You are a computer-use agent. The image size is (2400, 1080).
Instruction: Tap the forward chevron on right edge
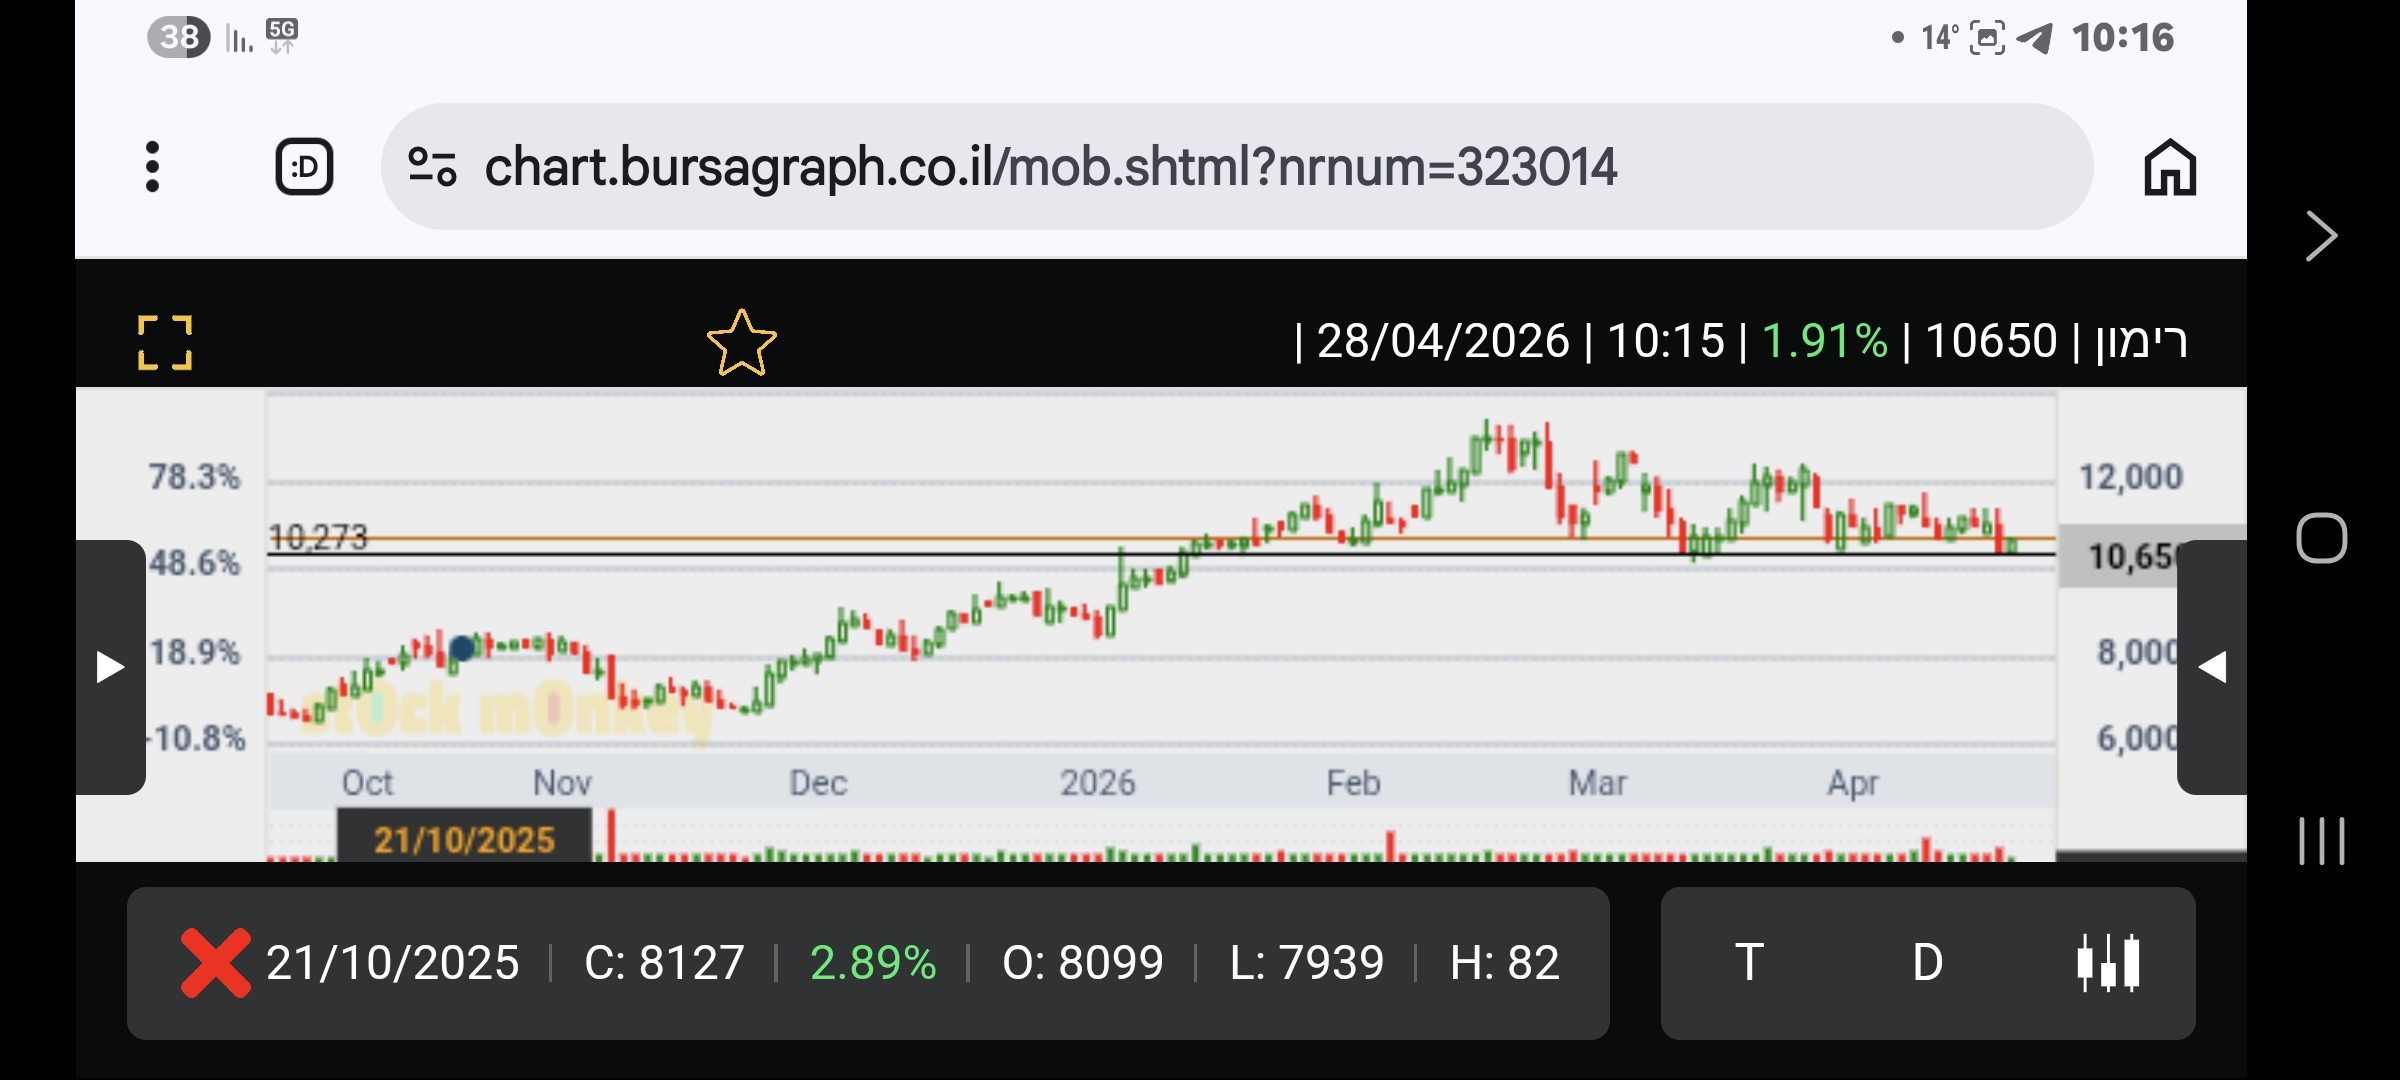click(2320, 237)
